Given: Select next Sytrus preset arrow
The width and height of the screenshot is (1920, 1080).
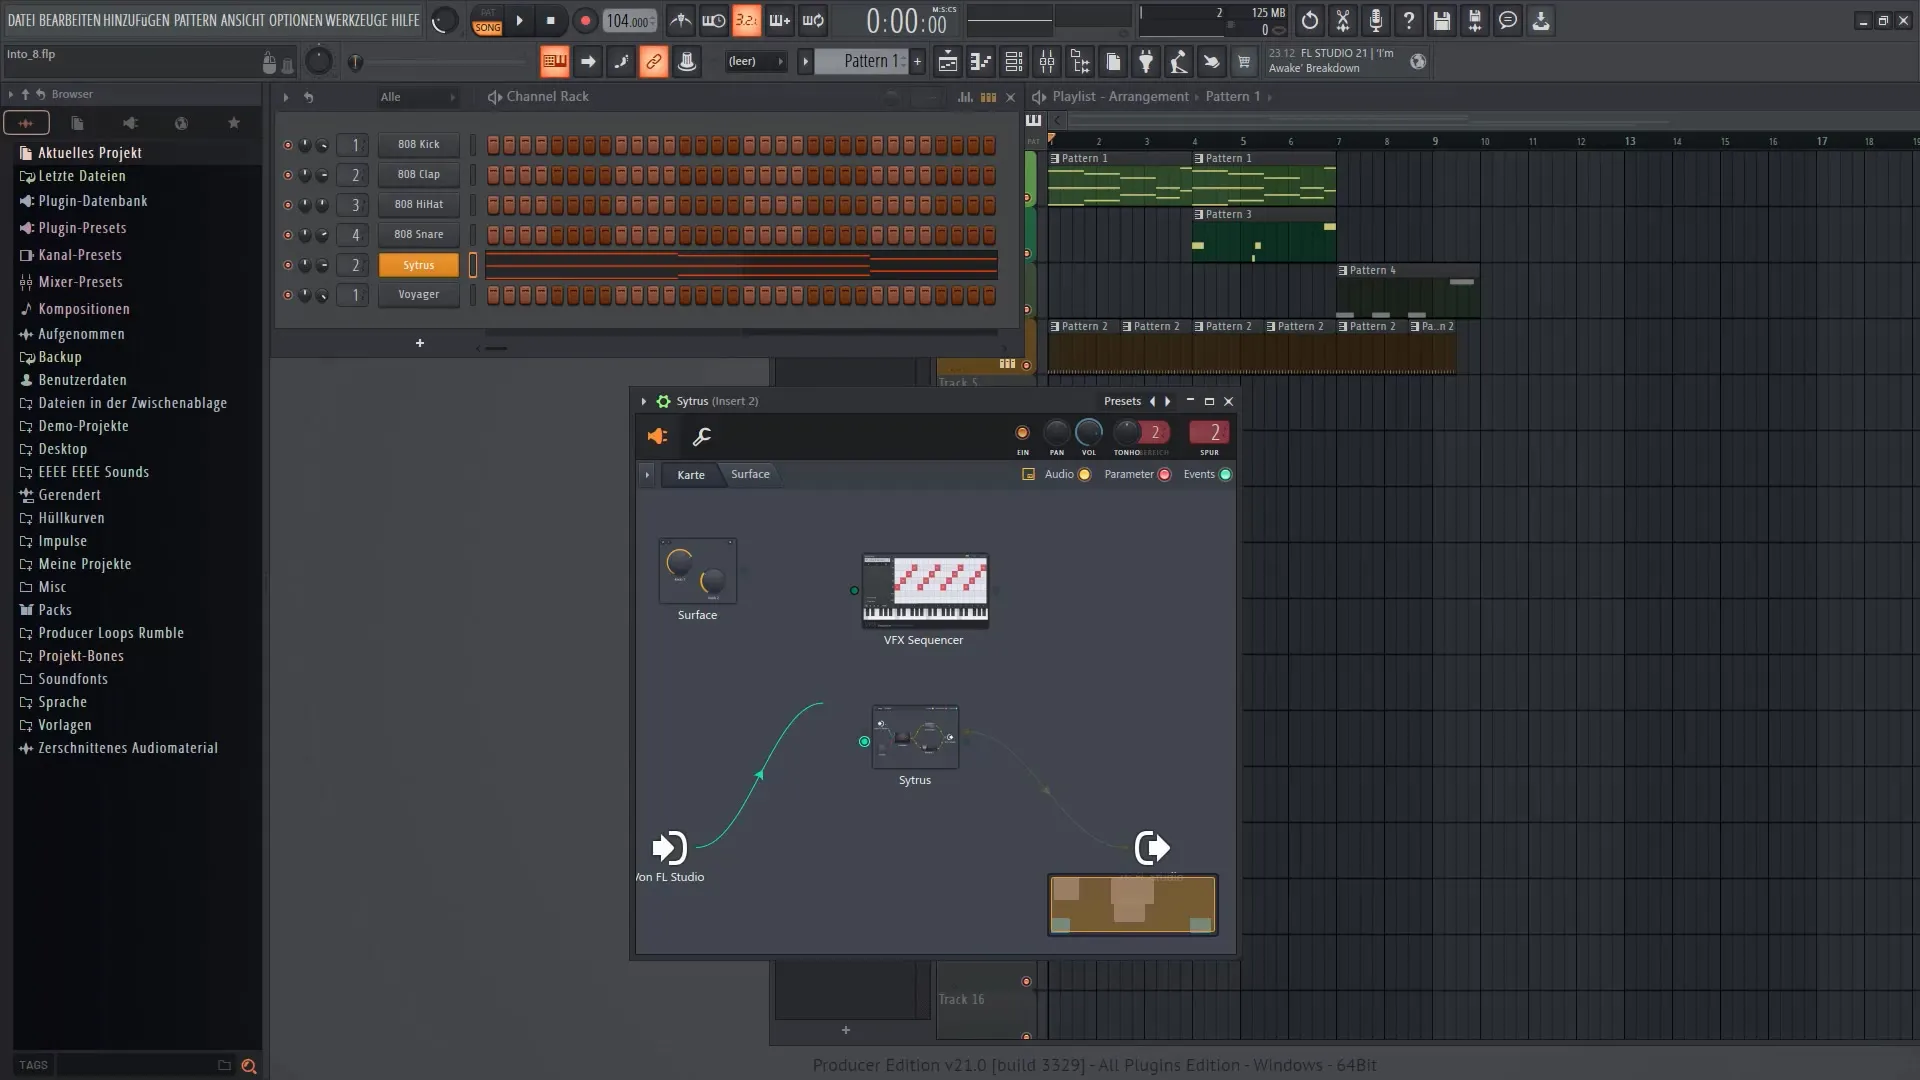Looking at the screenshot, I should [x=1167, y=401].
